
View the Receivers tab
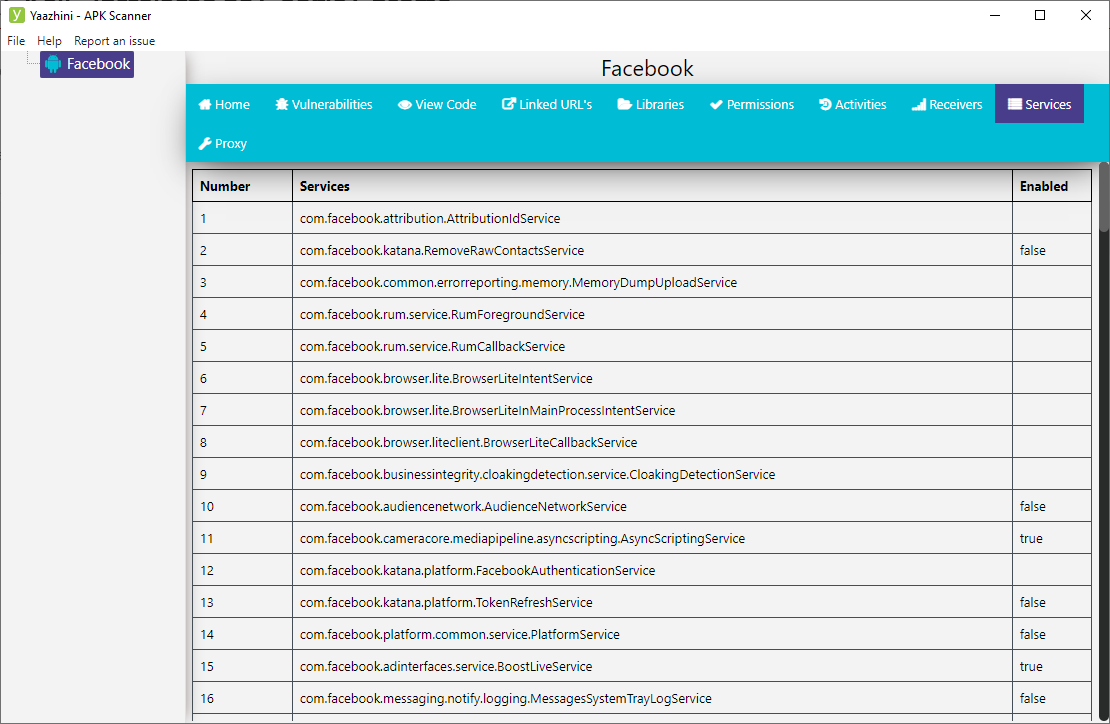coord(947,104)
